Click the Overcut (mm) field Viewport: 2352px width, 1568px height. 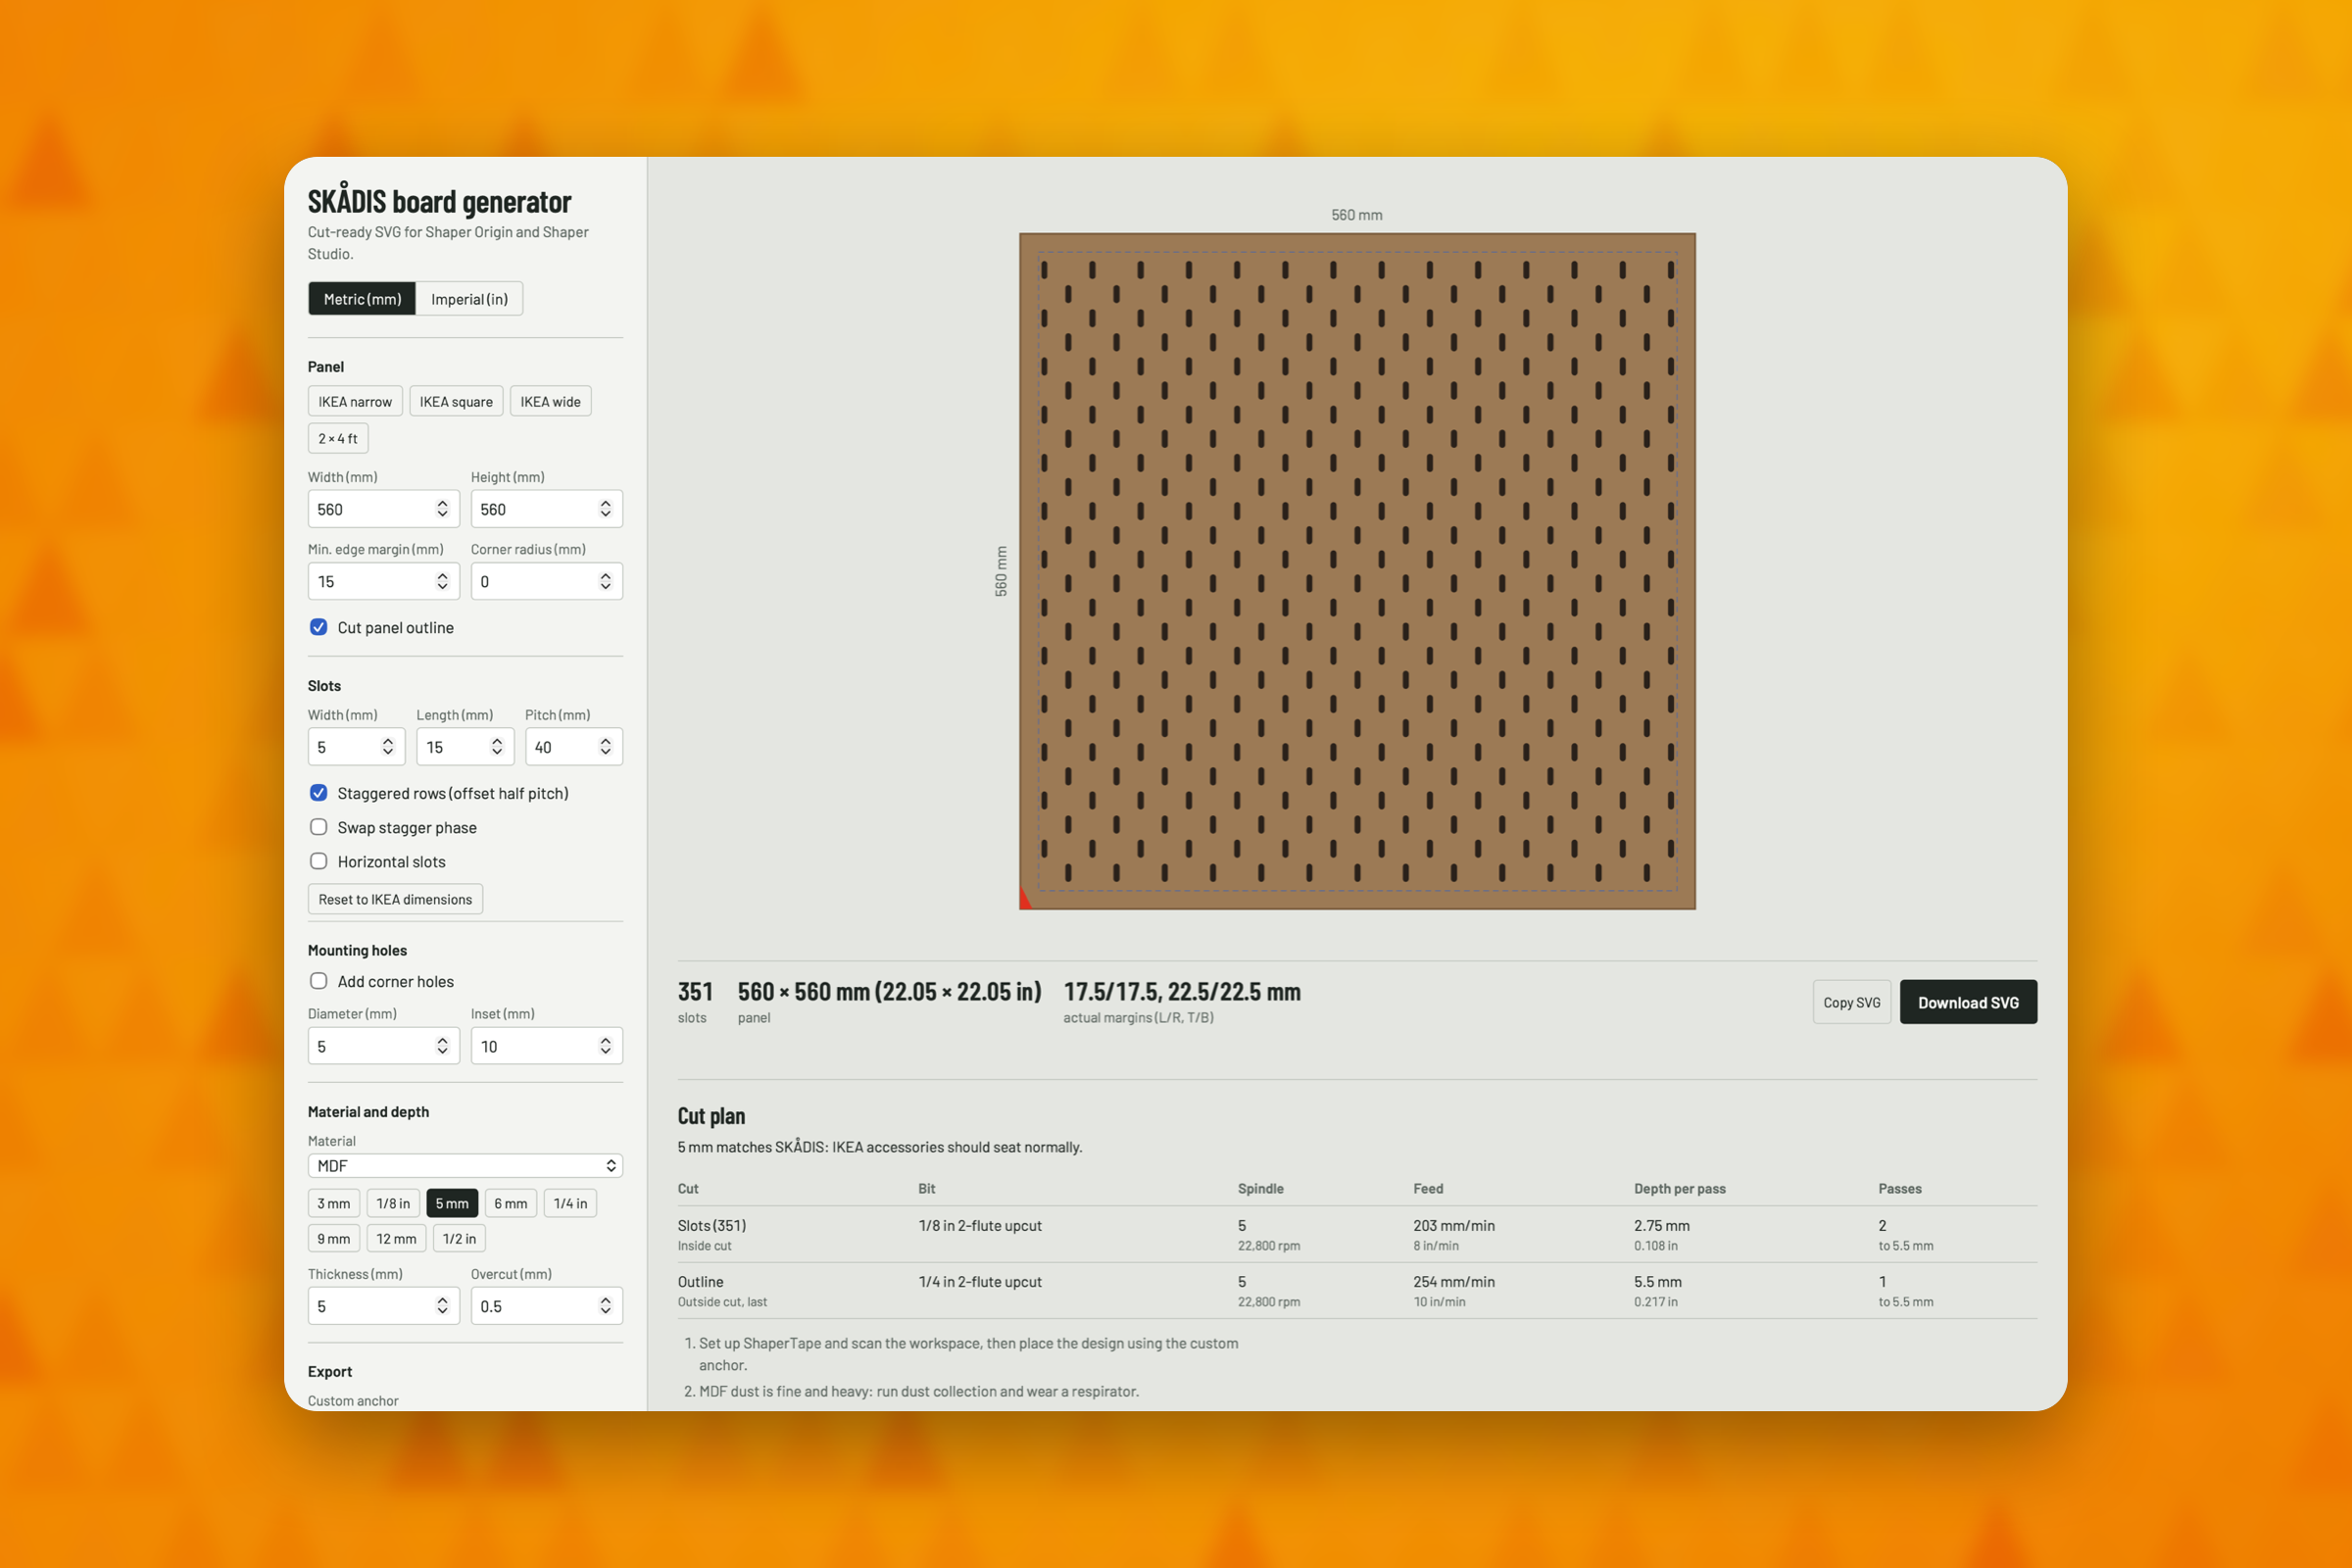point(546,1306)
